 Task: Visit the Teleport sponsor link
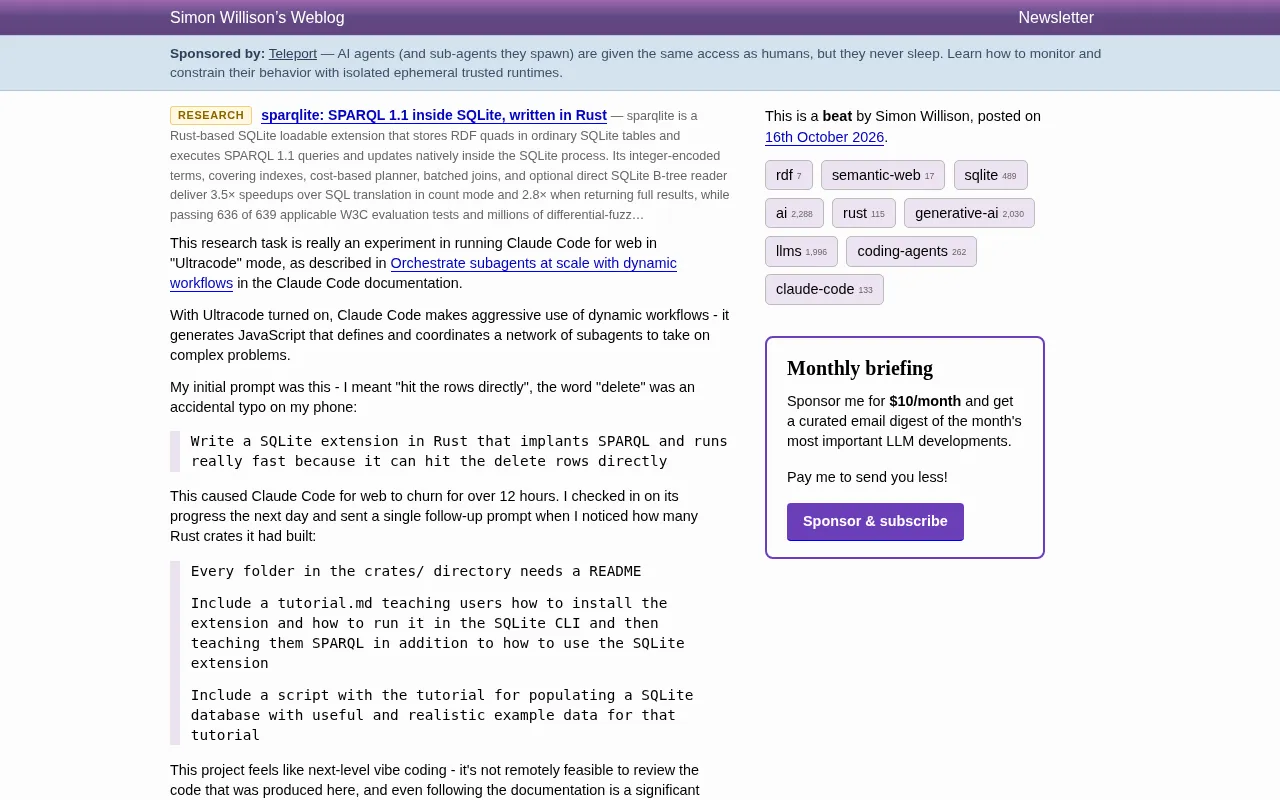293,54
